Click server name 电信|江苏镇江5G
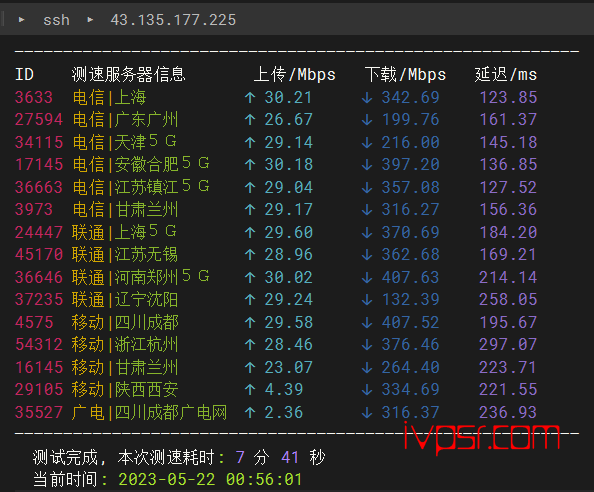The height and width of the screenshot is (492, 594). (x=141, y=187)
